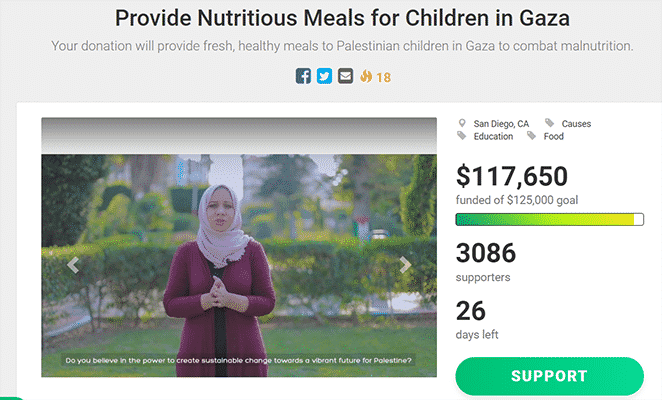The width and height of the screenshot is (662, 400).
Task: Click the tag icon beside Education
Action: [x=461, y=136]
